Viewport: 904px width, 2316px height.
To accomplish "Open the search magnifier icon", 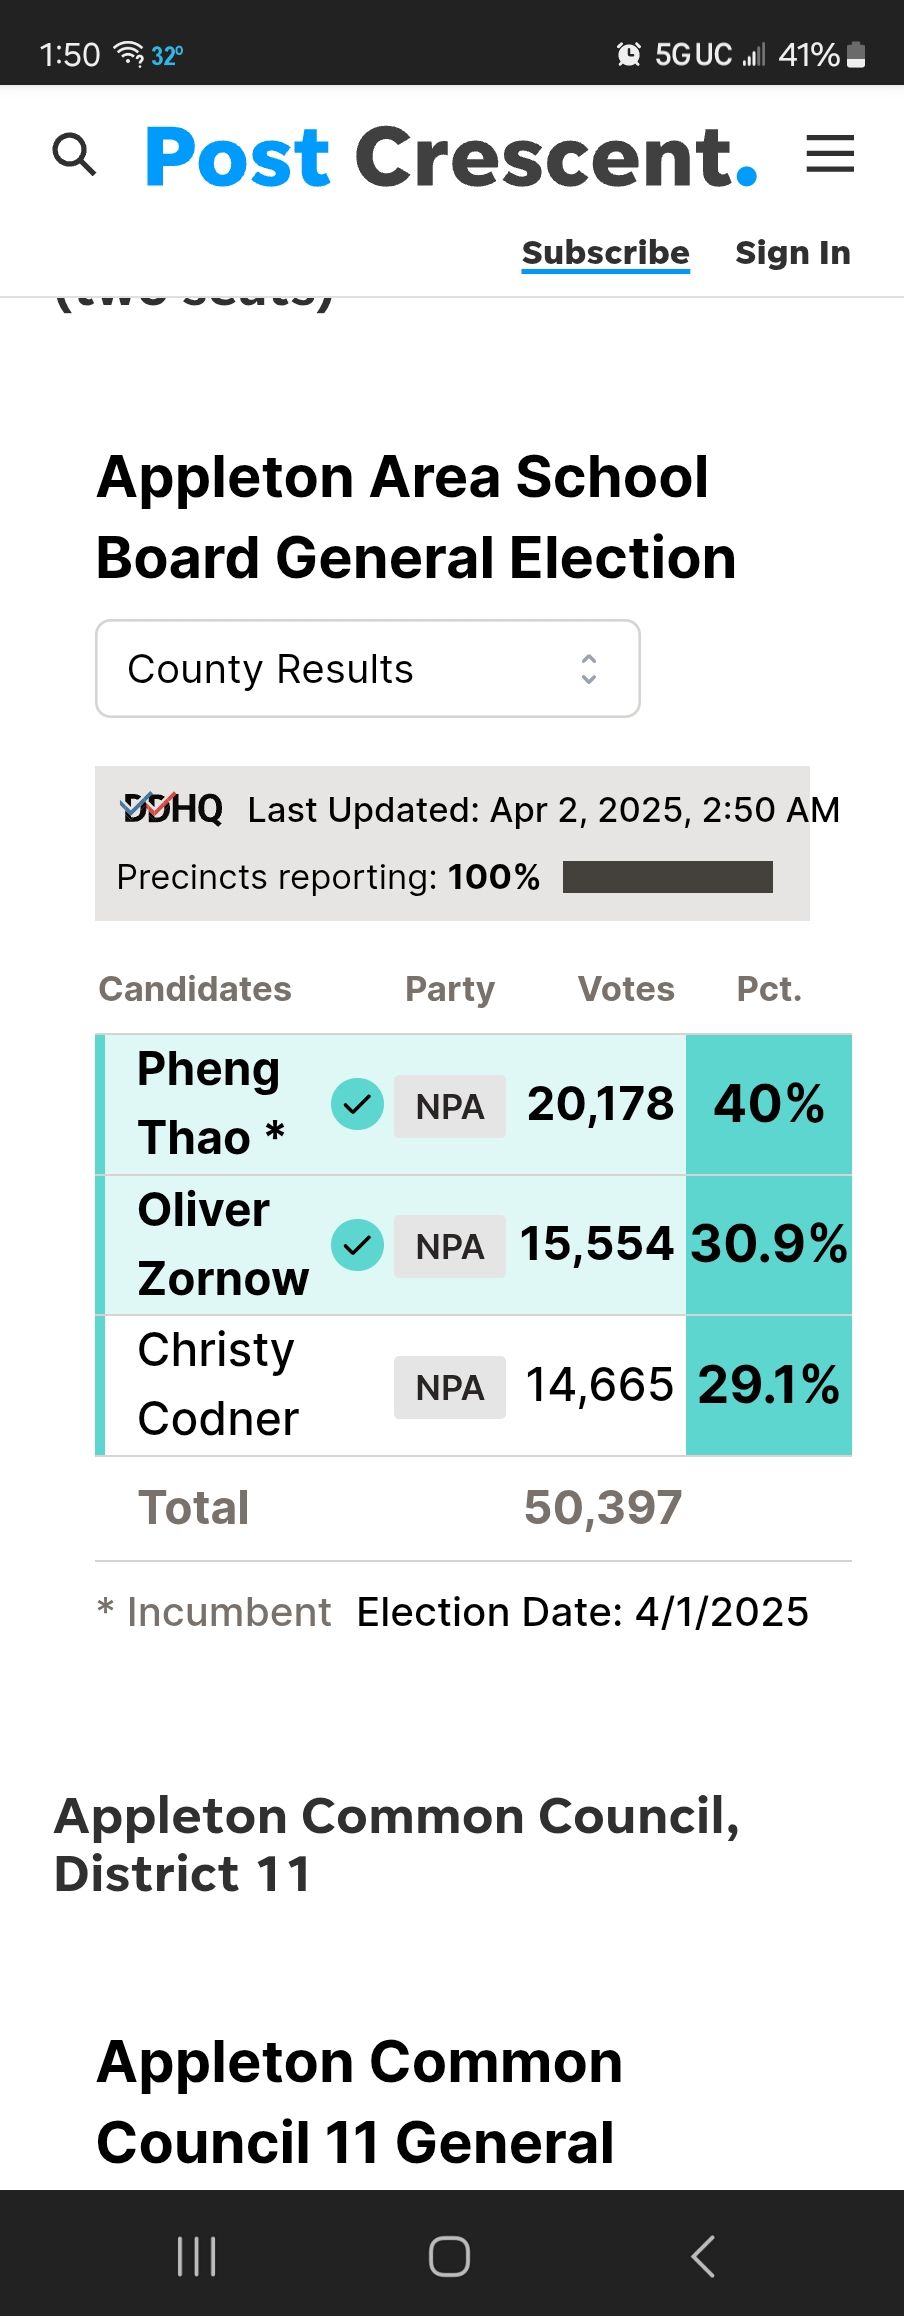I will coord(74,155).
